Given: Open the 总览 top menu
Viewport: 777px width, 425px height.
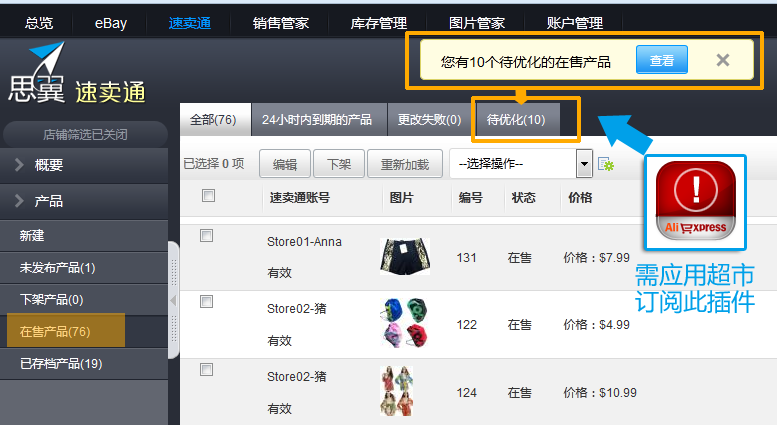Looking at the screenshot, I should (39, 23).
